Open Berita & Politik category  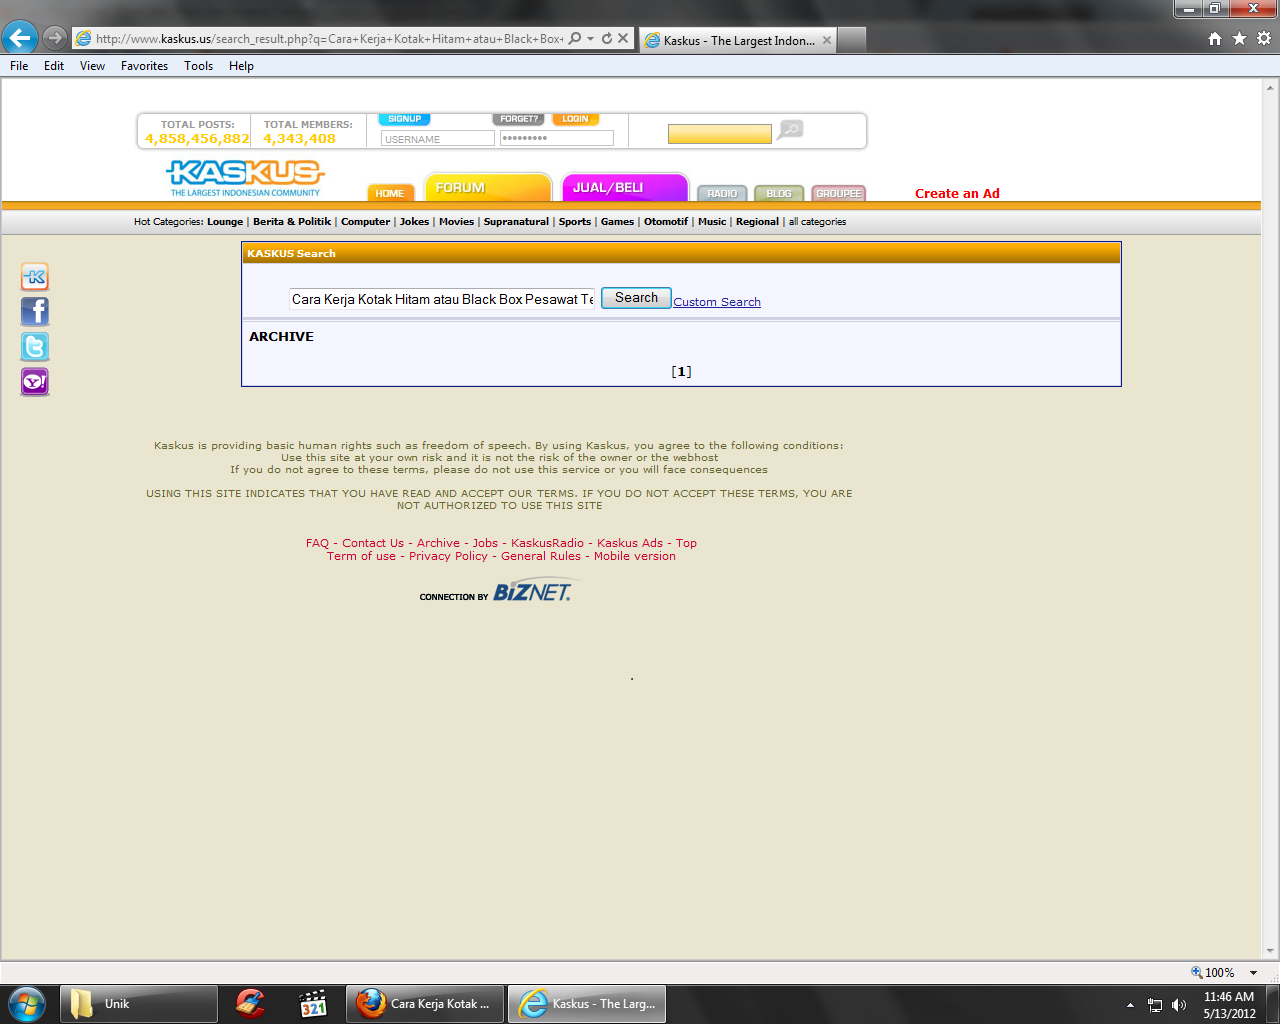tap(292, 222)
